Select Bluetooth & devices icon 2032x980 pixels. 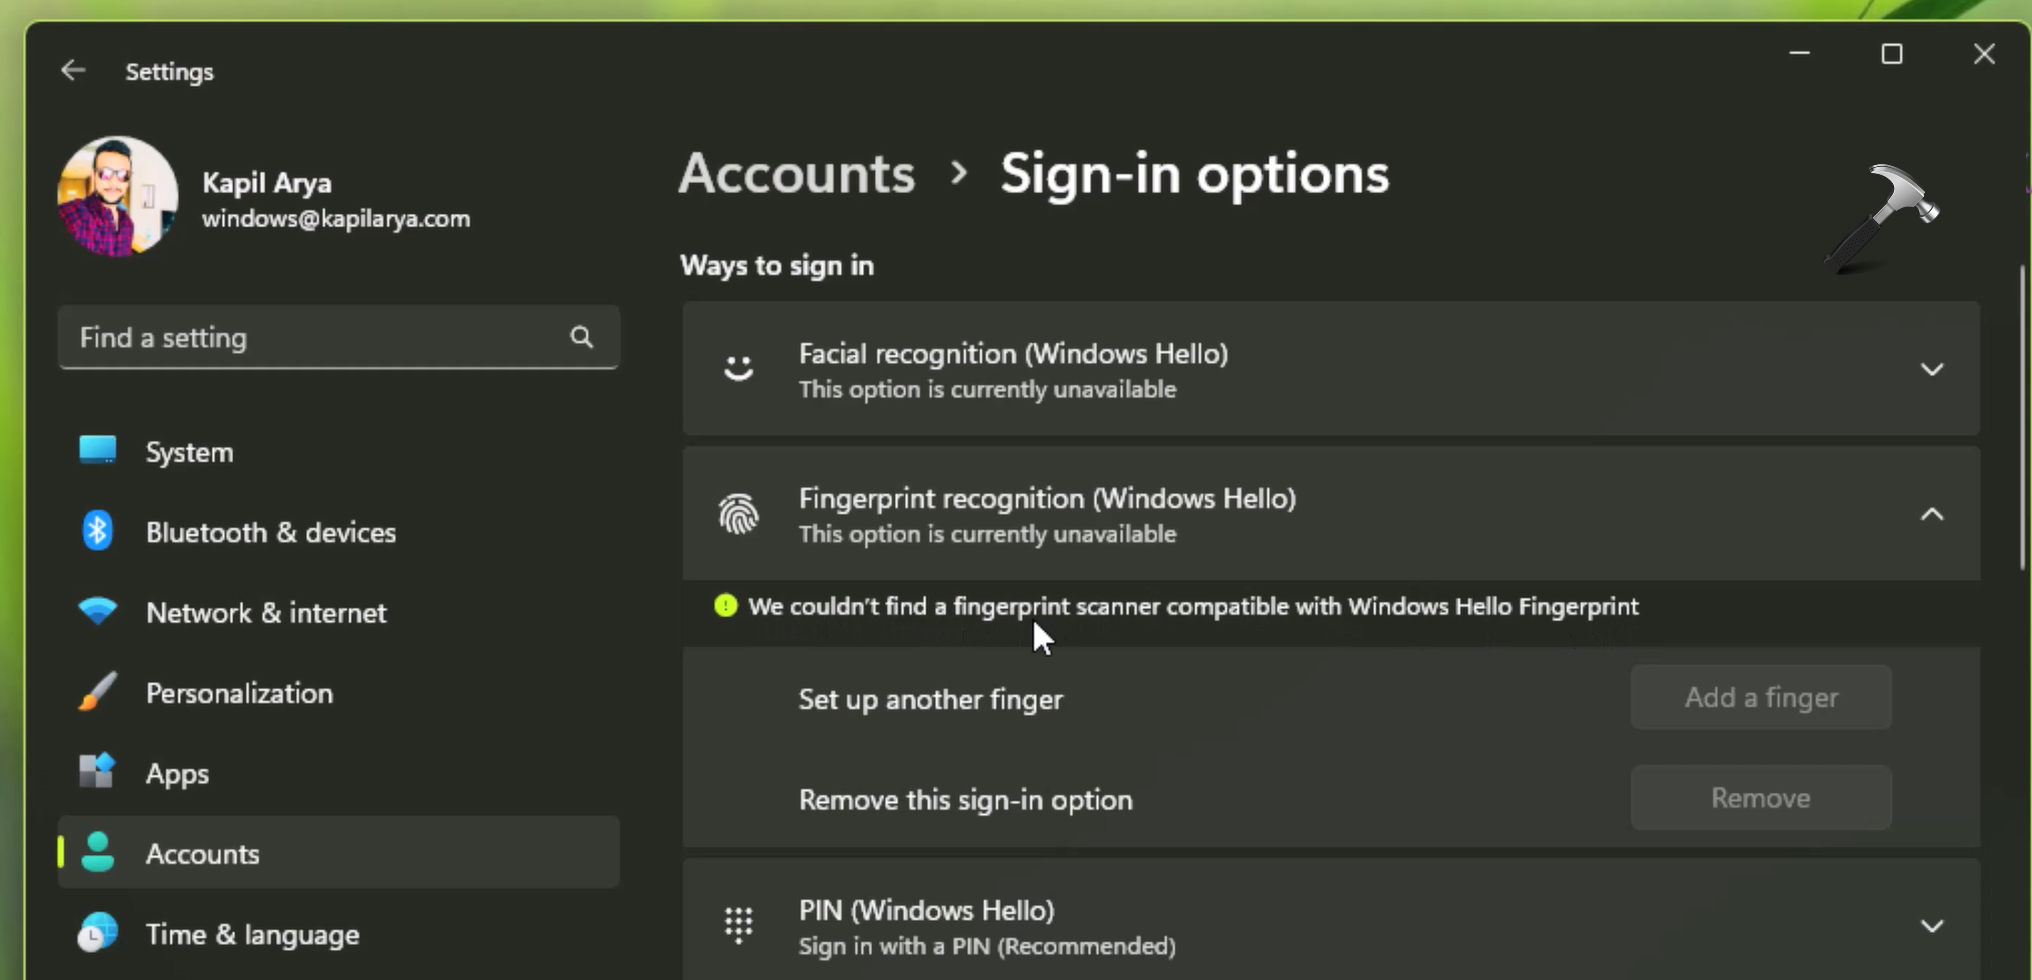[x=97, y=531]
